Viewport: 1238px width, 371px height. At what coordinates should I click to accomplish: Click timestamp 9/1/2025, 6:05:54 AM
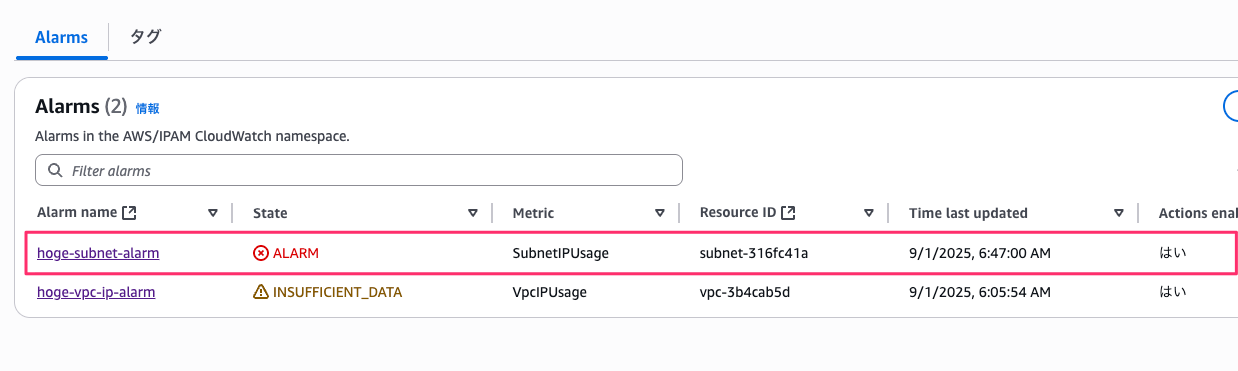tap(980, 292)
